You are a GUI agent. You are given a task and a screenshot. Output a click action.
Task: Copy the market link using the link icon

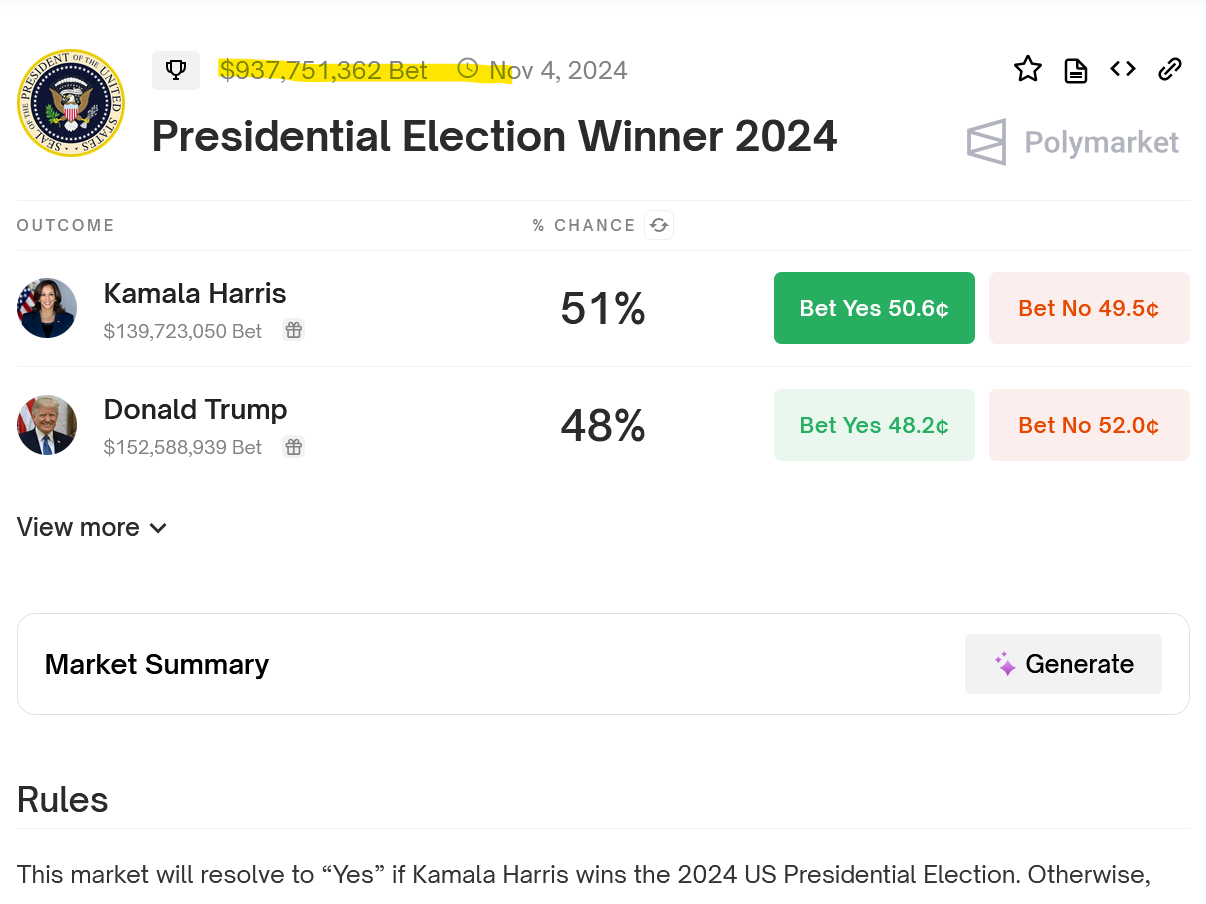1170,69
